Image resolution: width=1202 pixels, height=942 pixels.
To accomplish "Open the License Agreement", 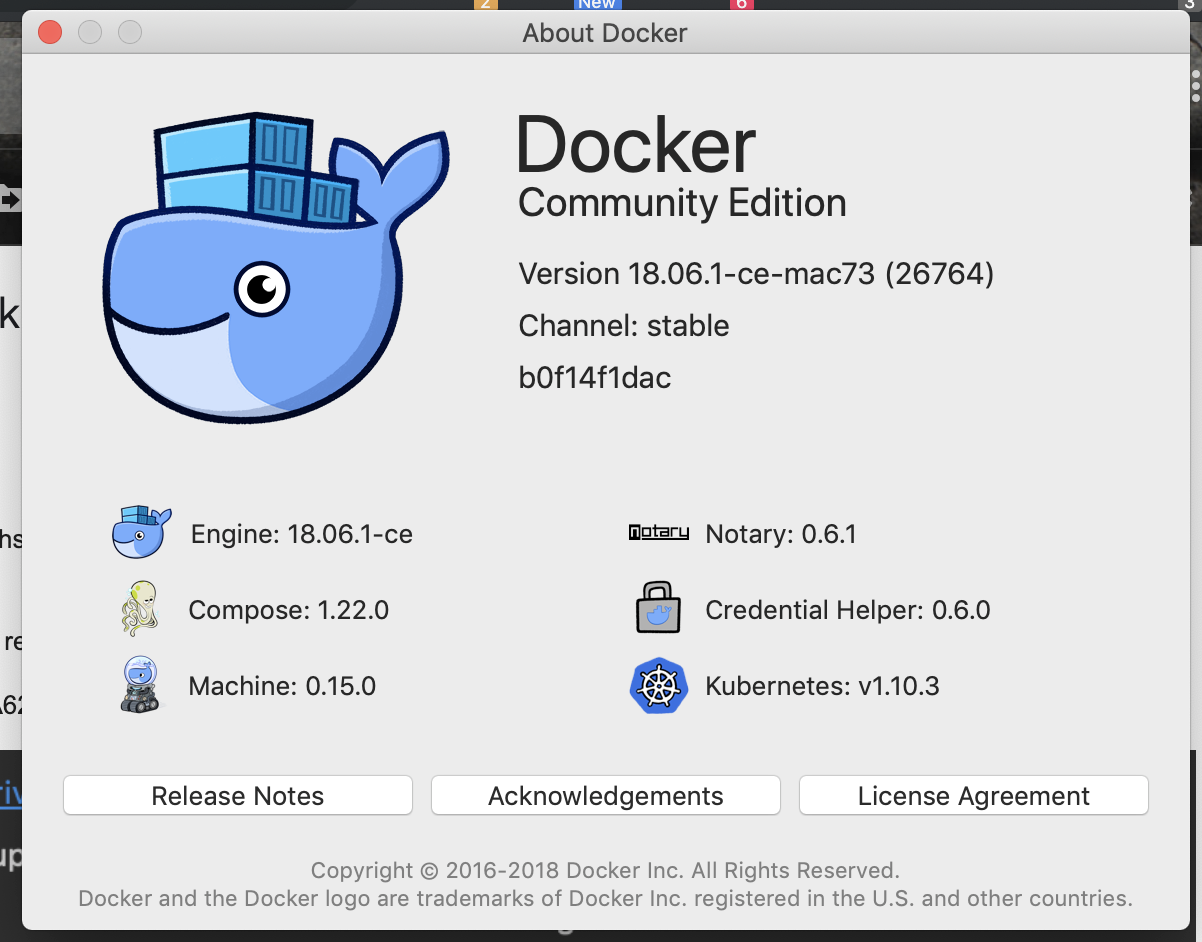I will 973,795.
